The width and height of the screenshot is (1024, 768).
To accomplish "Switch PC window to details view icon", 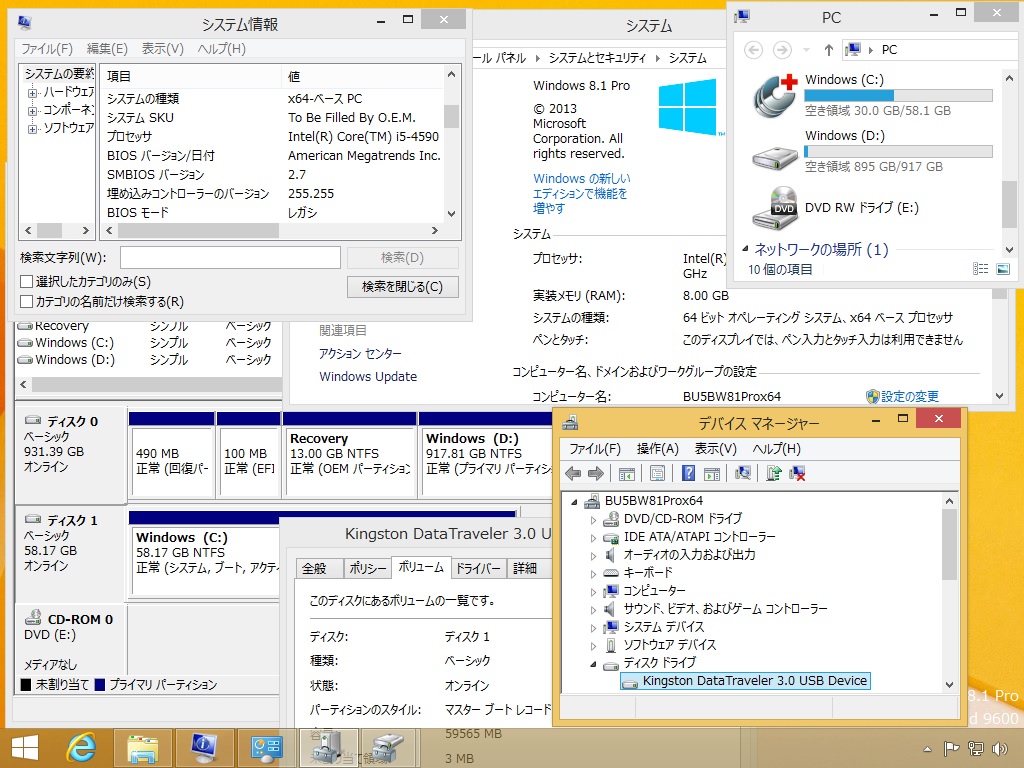I will tap(980, 269).
